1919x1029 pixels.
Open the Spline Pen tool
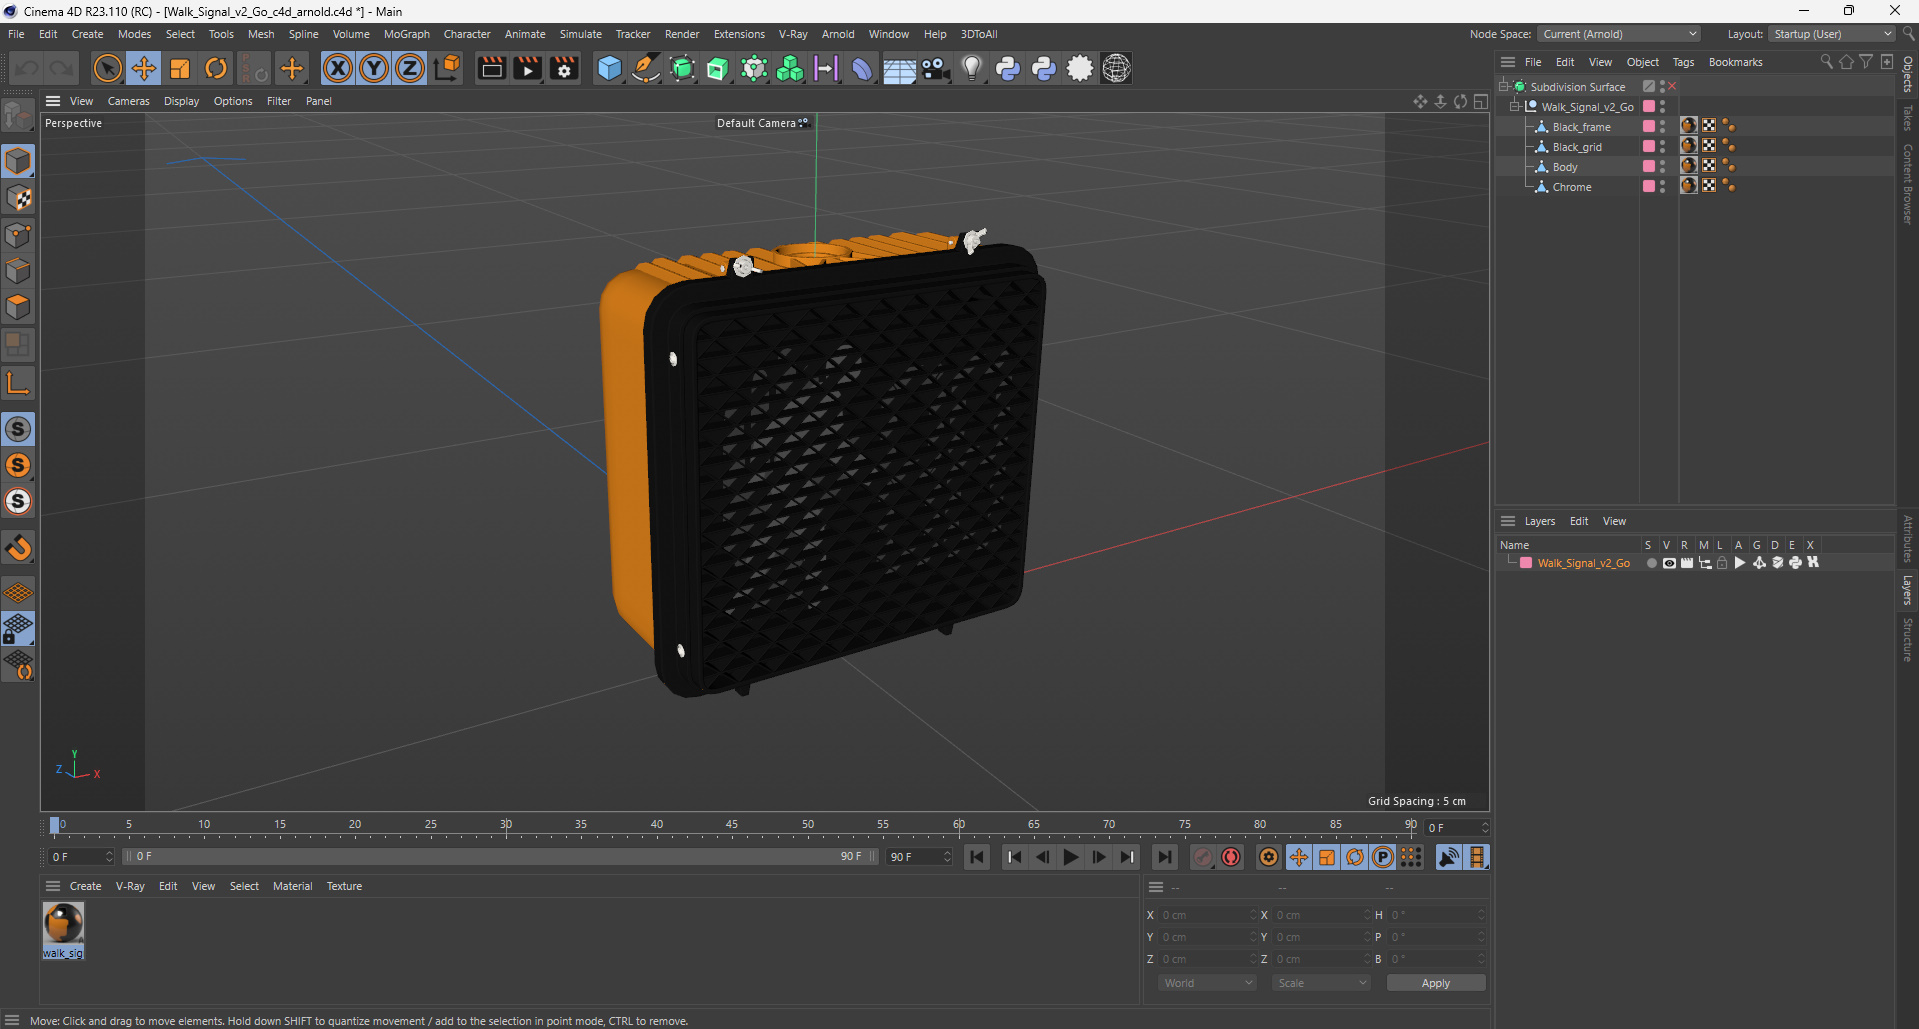(x=646, y=68)
